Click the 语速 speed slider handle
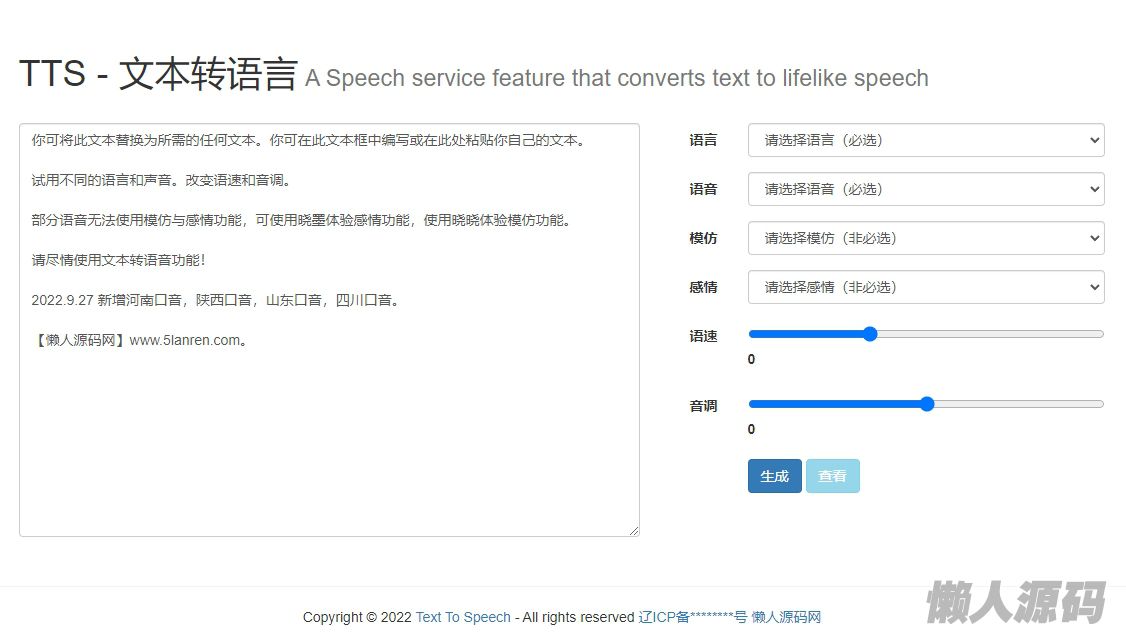The width and height of the screenshot is (1126, 637). pyautogui.click(x=870, y=334)
